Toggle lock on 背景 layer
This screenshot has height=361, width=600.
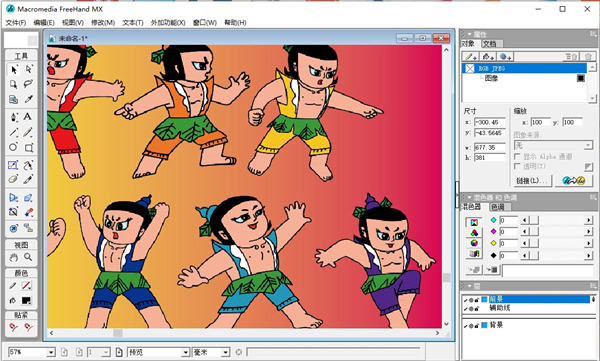pos(477,326)
